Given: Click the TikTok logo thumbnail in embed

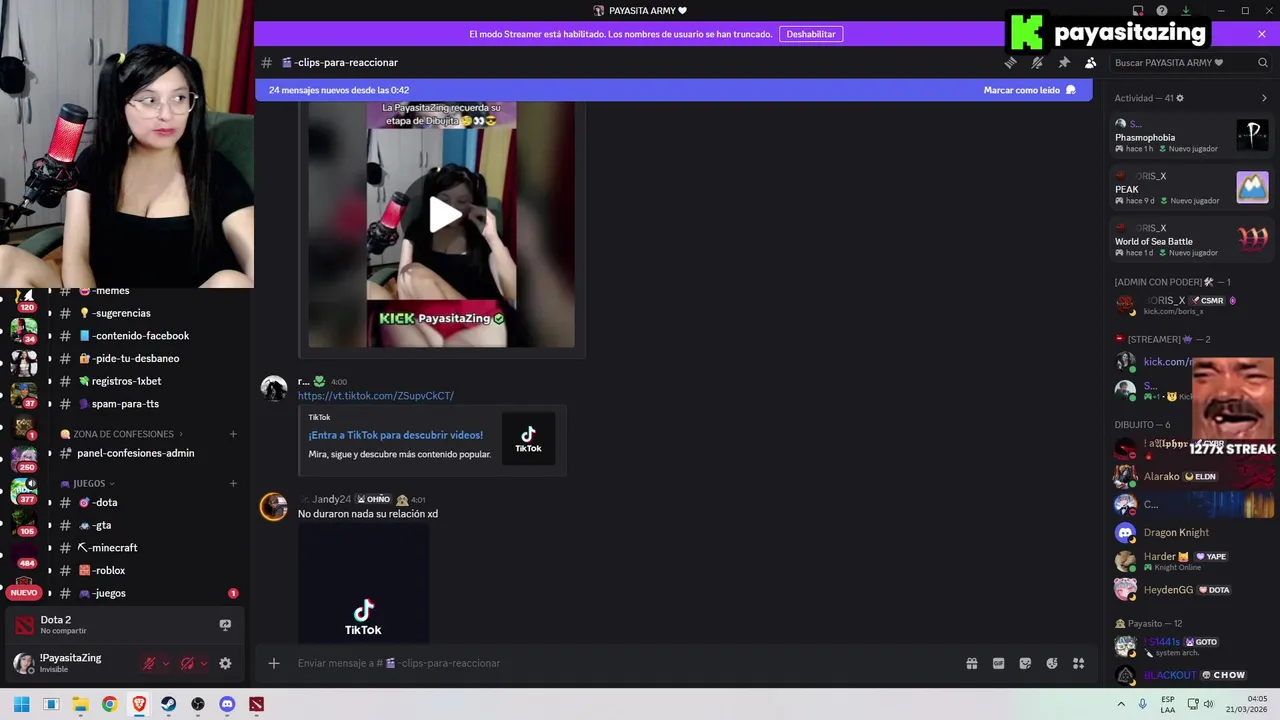Looking at the screenshot, I should pos(528,440).
